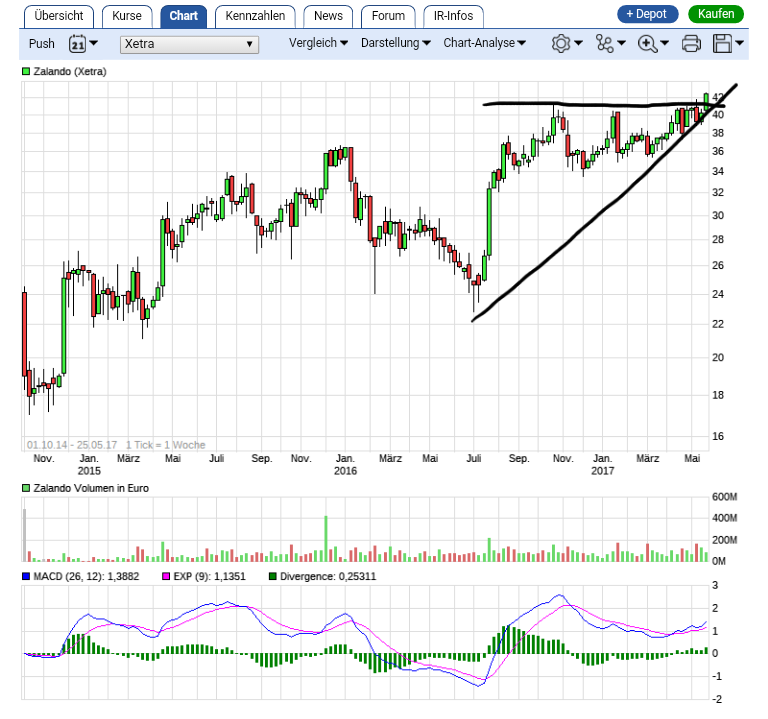Open the News tab
768x719 pixels.
328,16
